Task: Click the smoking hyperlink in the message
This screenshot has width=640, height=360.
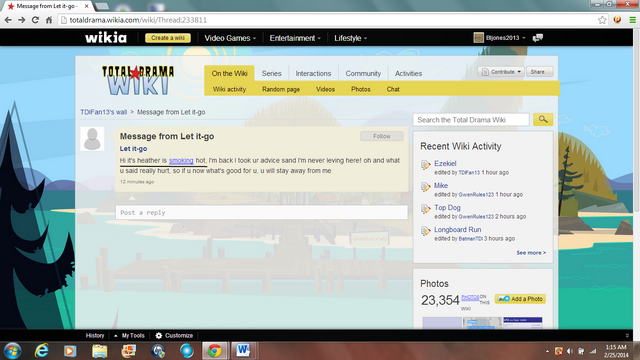Action: (x=181, y=160)
